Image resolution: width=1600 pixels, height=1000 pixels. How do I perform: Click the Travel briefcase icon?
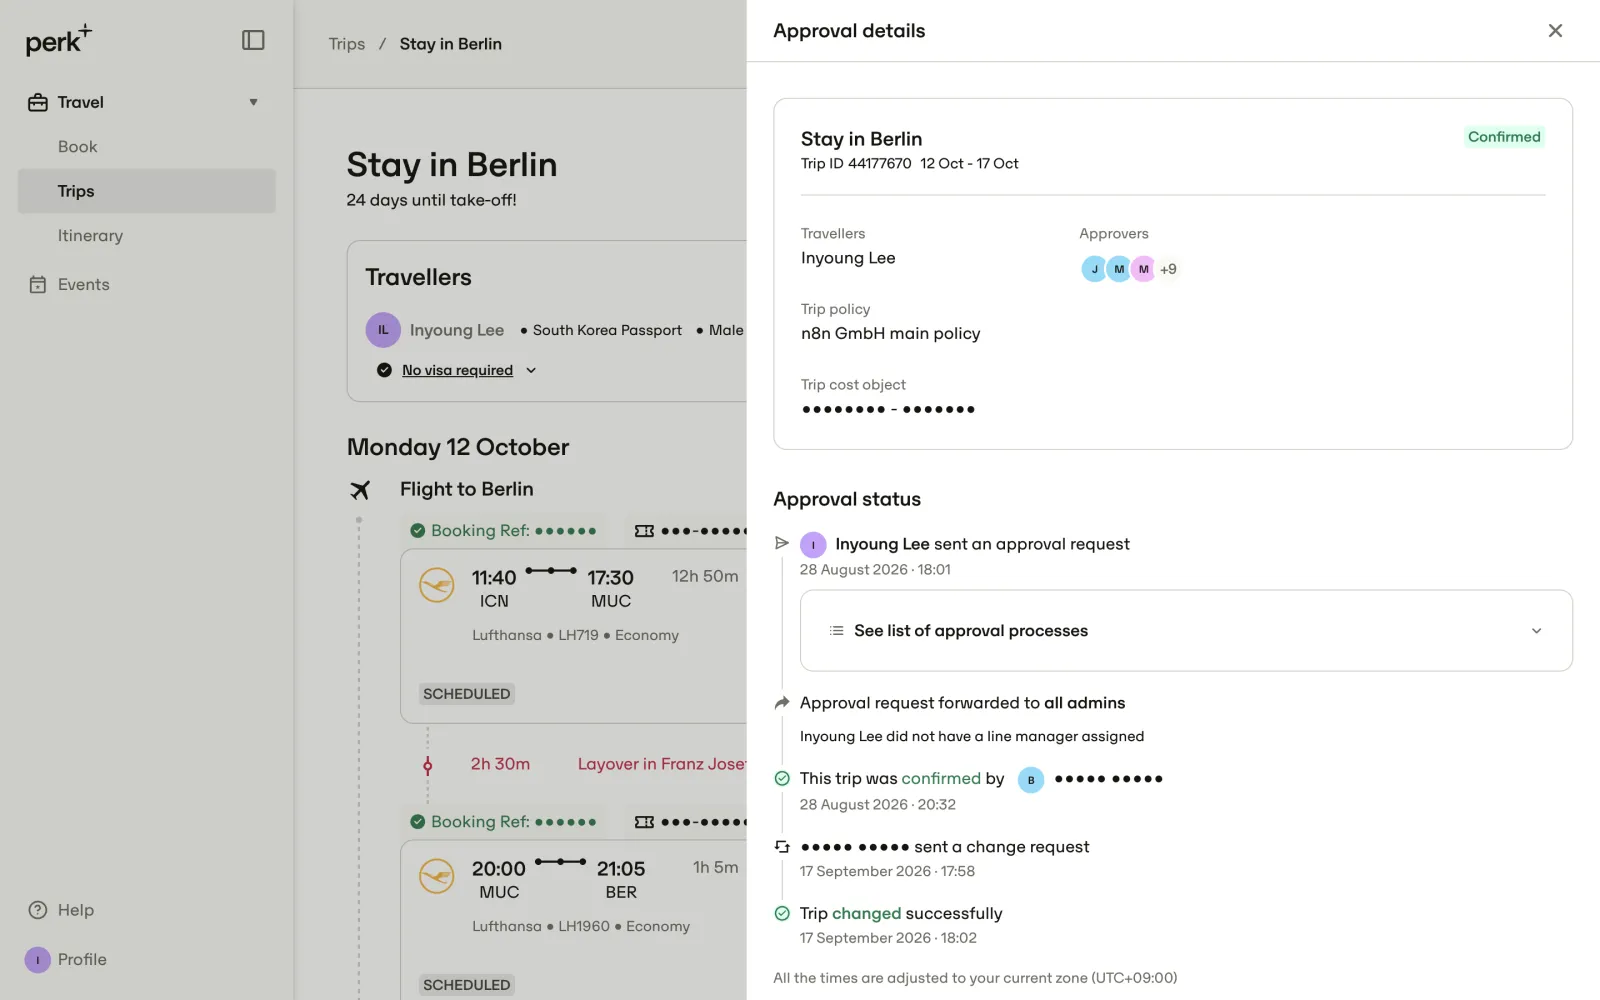pyautogui.click(x=38, y=102)
